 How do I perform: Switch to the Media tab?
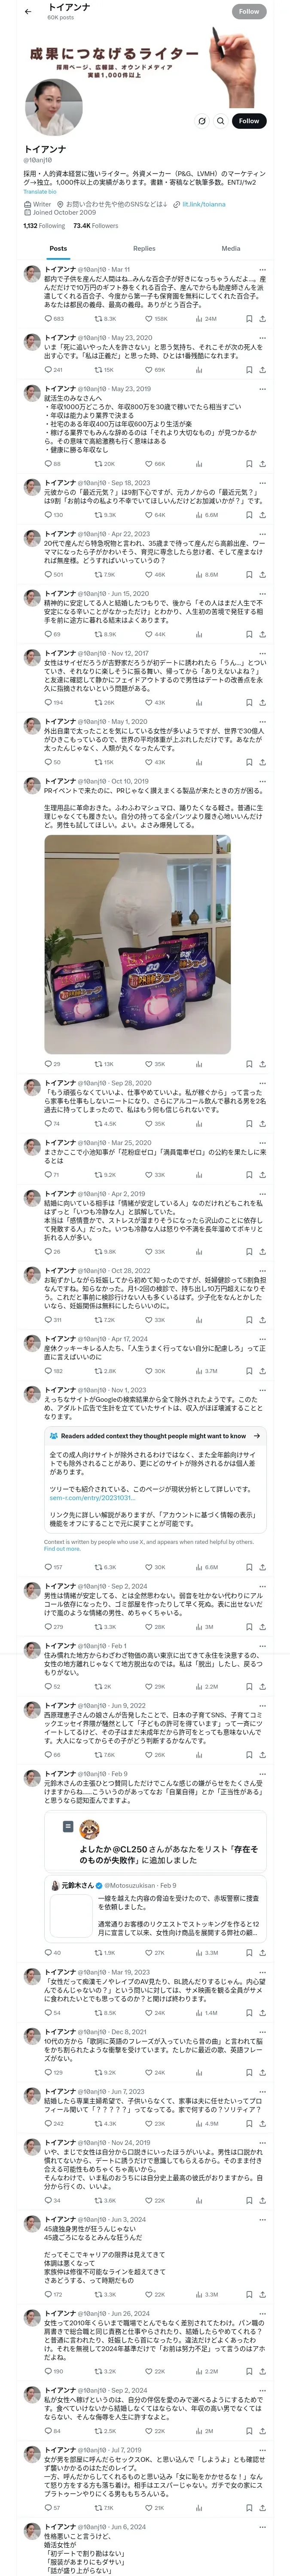coord(231,248)
